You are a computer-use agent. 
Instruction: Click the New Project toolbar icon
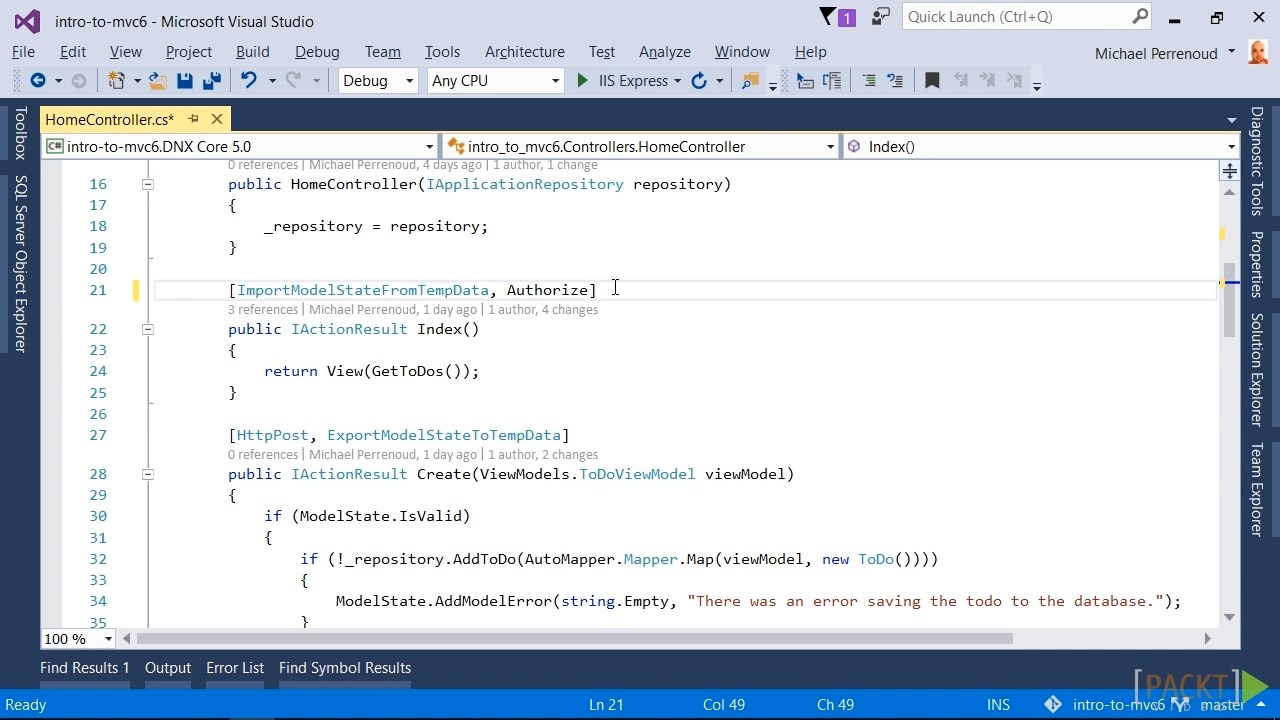[x=116, y=81]
